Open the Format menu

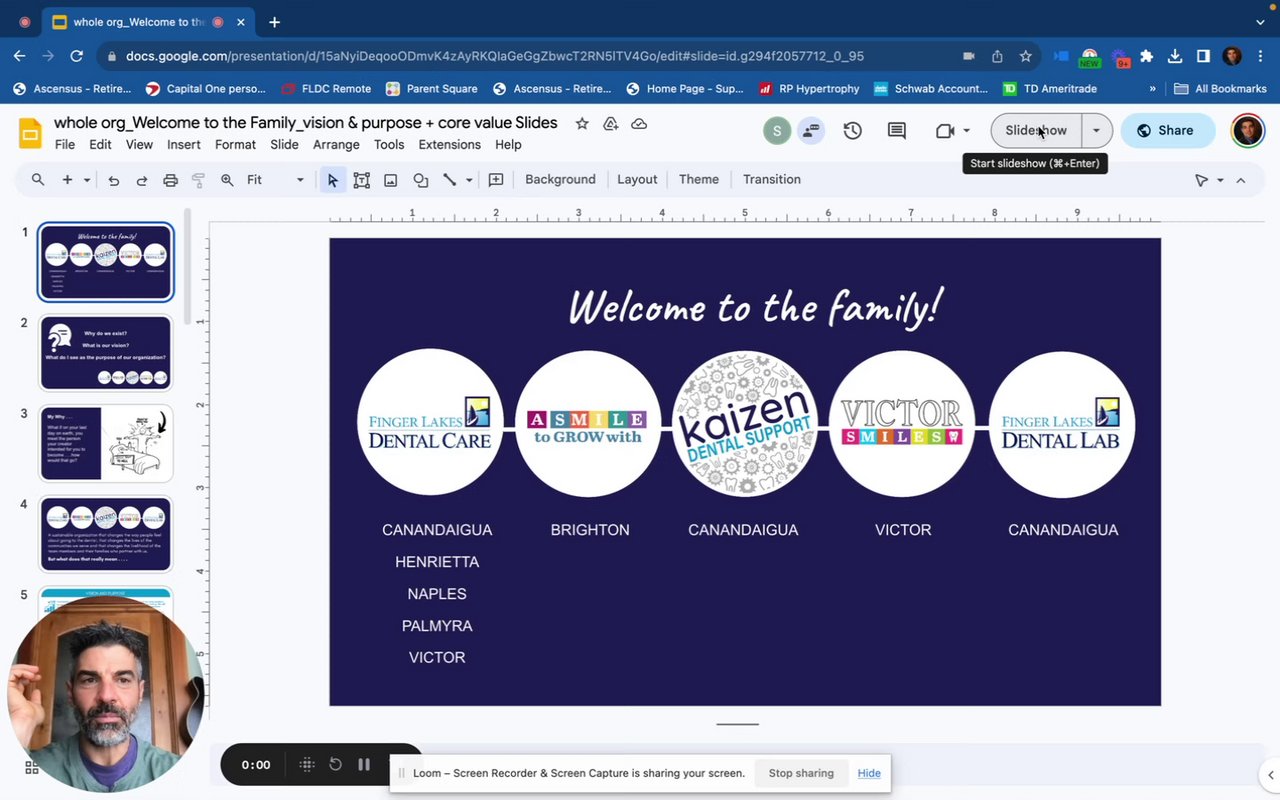235,144
